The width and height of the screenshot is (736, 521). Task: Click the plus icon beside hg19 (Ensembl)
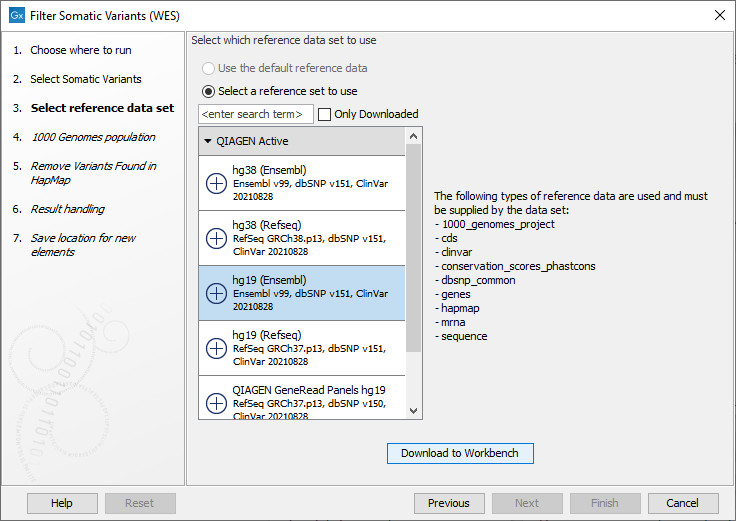click(215, 293)
